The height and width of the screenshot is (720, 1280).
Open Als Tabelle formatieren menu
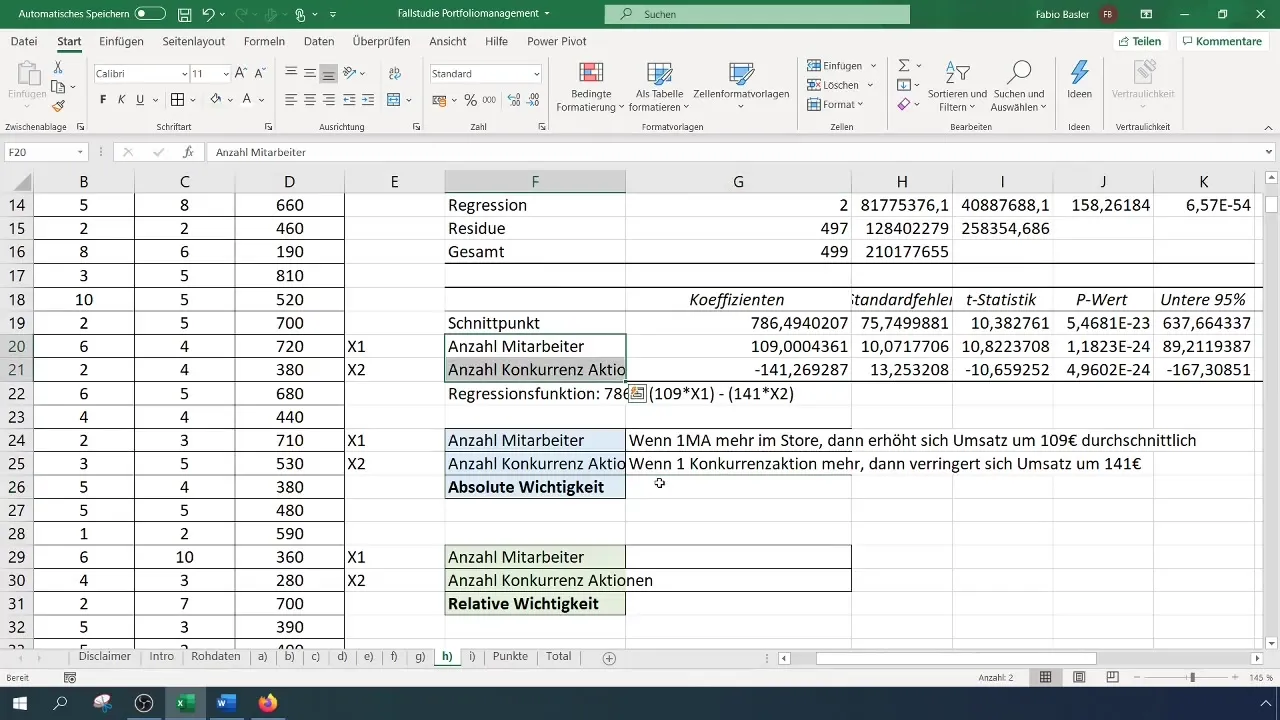click(x=659, y=86)
